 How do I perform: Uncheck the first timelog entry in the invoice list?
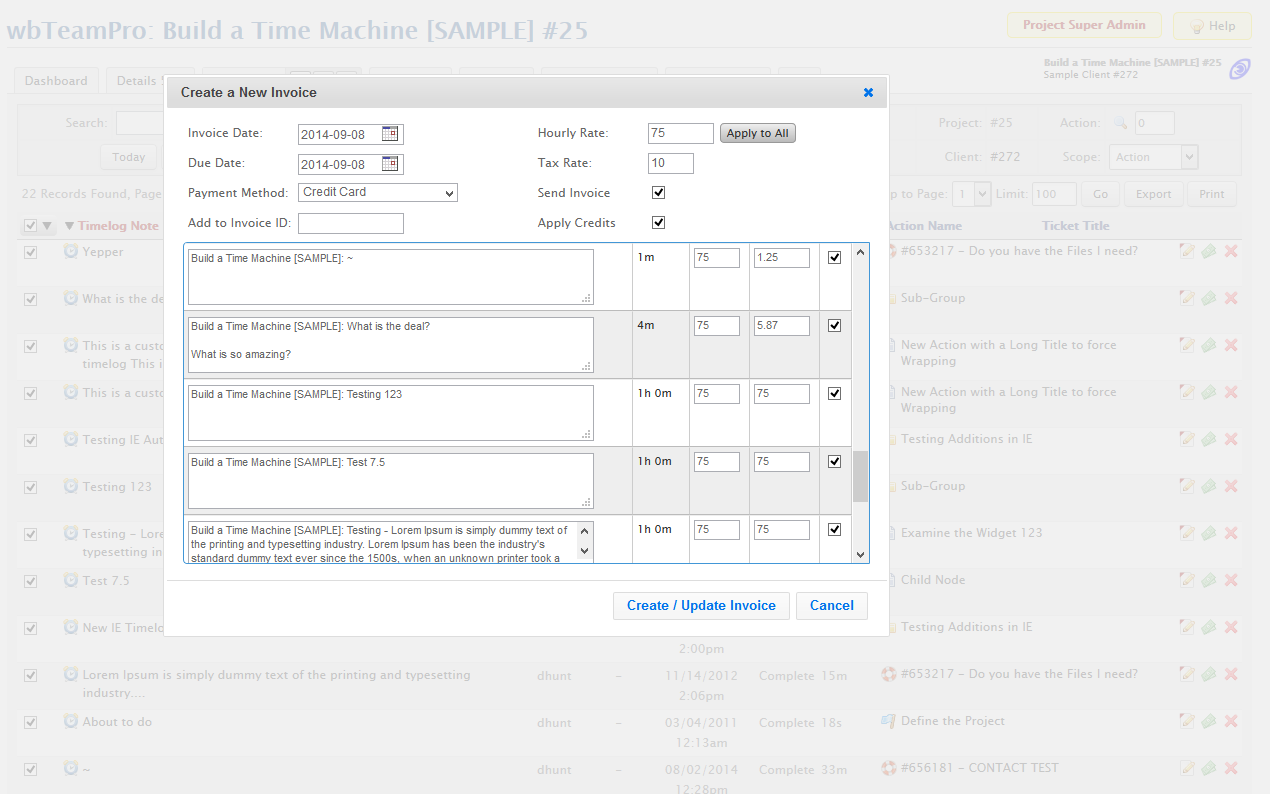click(834, 257)
